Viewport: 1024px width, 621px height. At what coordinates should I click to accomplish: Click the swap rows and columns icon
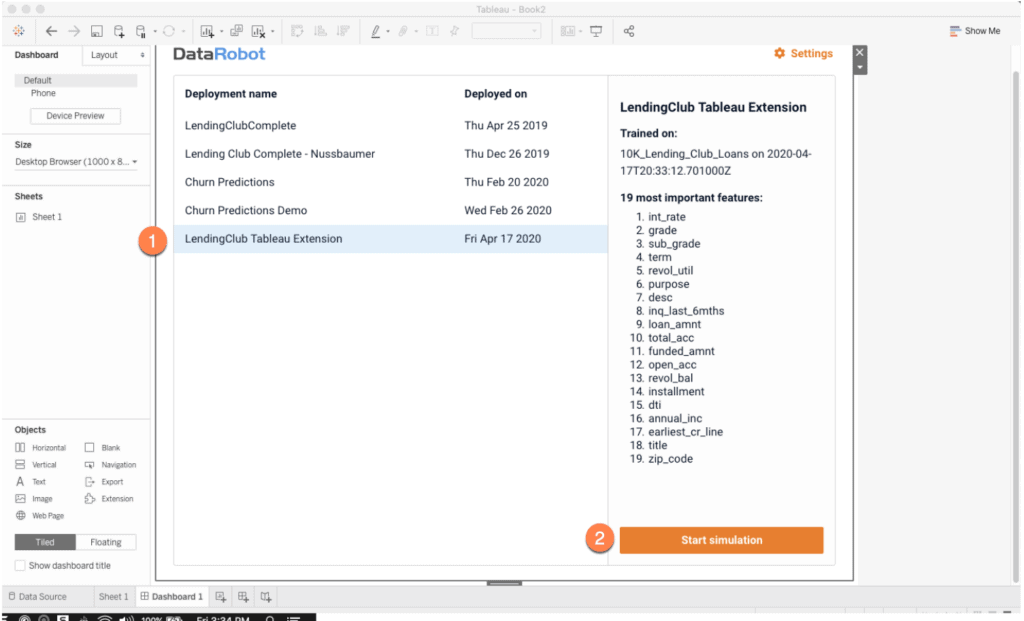(297, 31)
